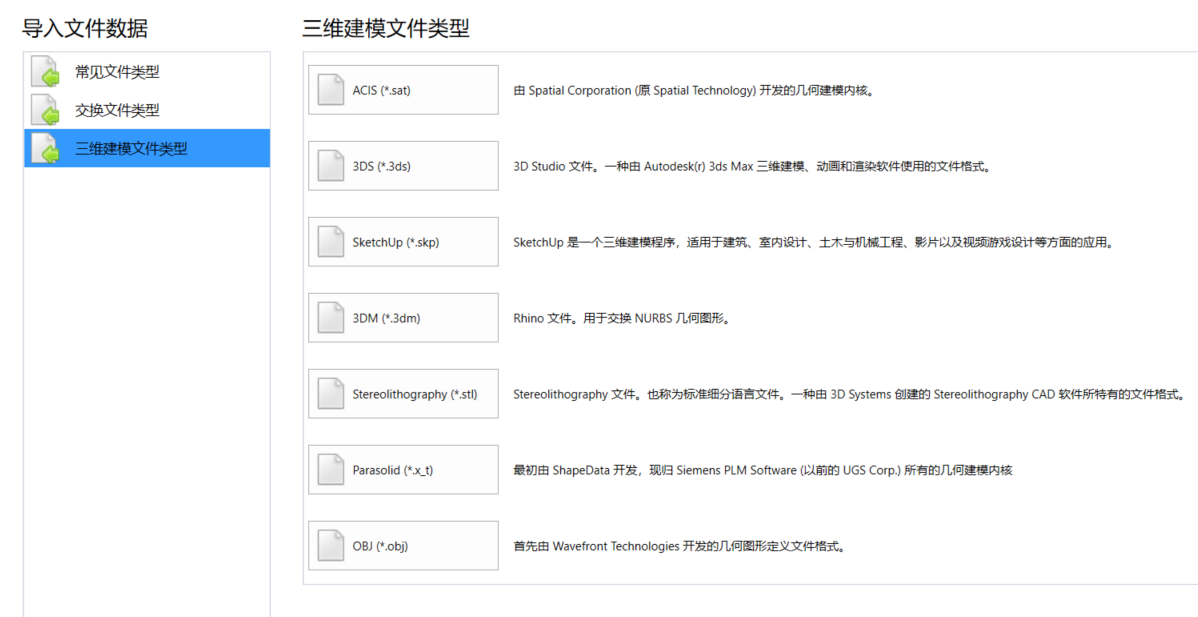Import a Stereolithography (*.stl) file
Image resolution: width=1198 pixels, height=617 pixels.
pyautogui.click(x=403, y=394)
